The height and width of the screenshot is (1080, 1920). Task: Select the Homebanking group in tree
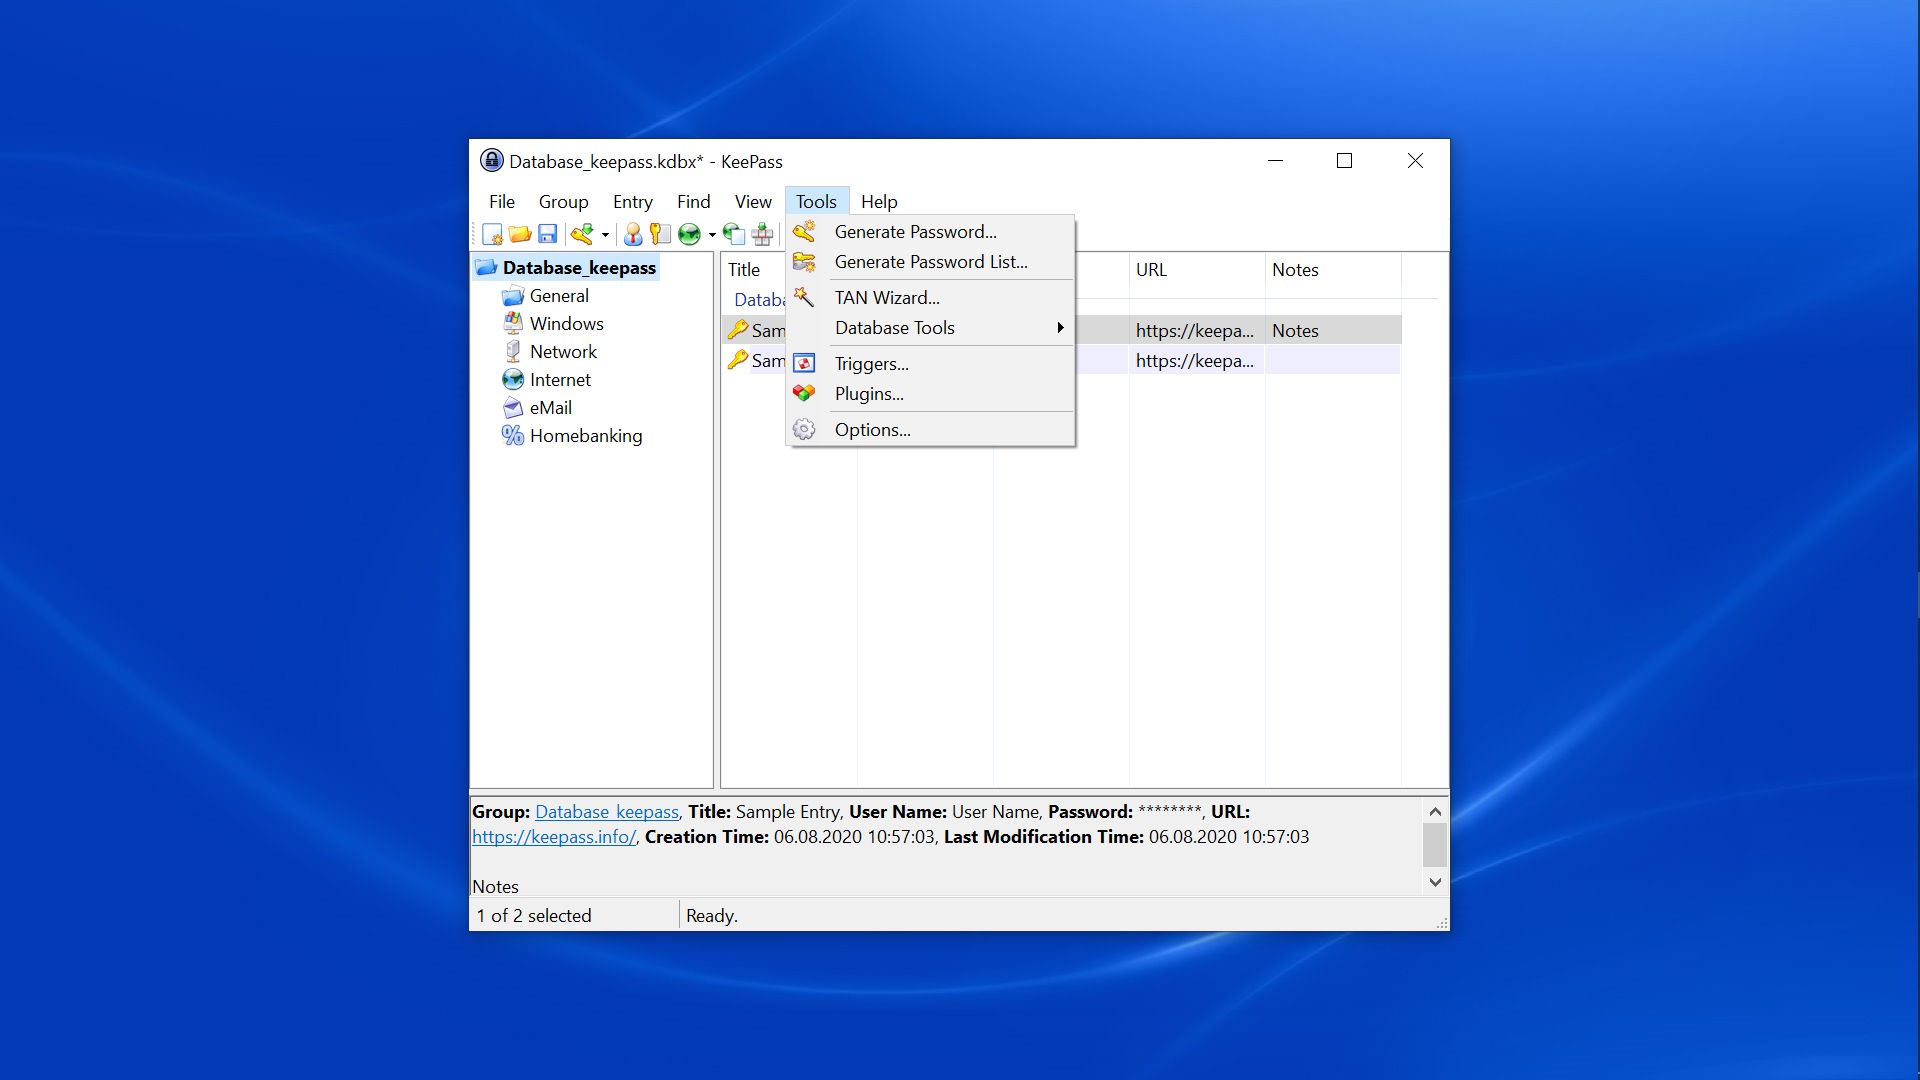585,436
